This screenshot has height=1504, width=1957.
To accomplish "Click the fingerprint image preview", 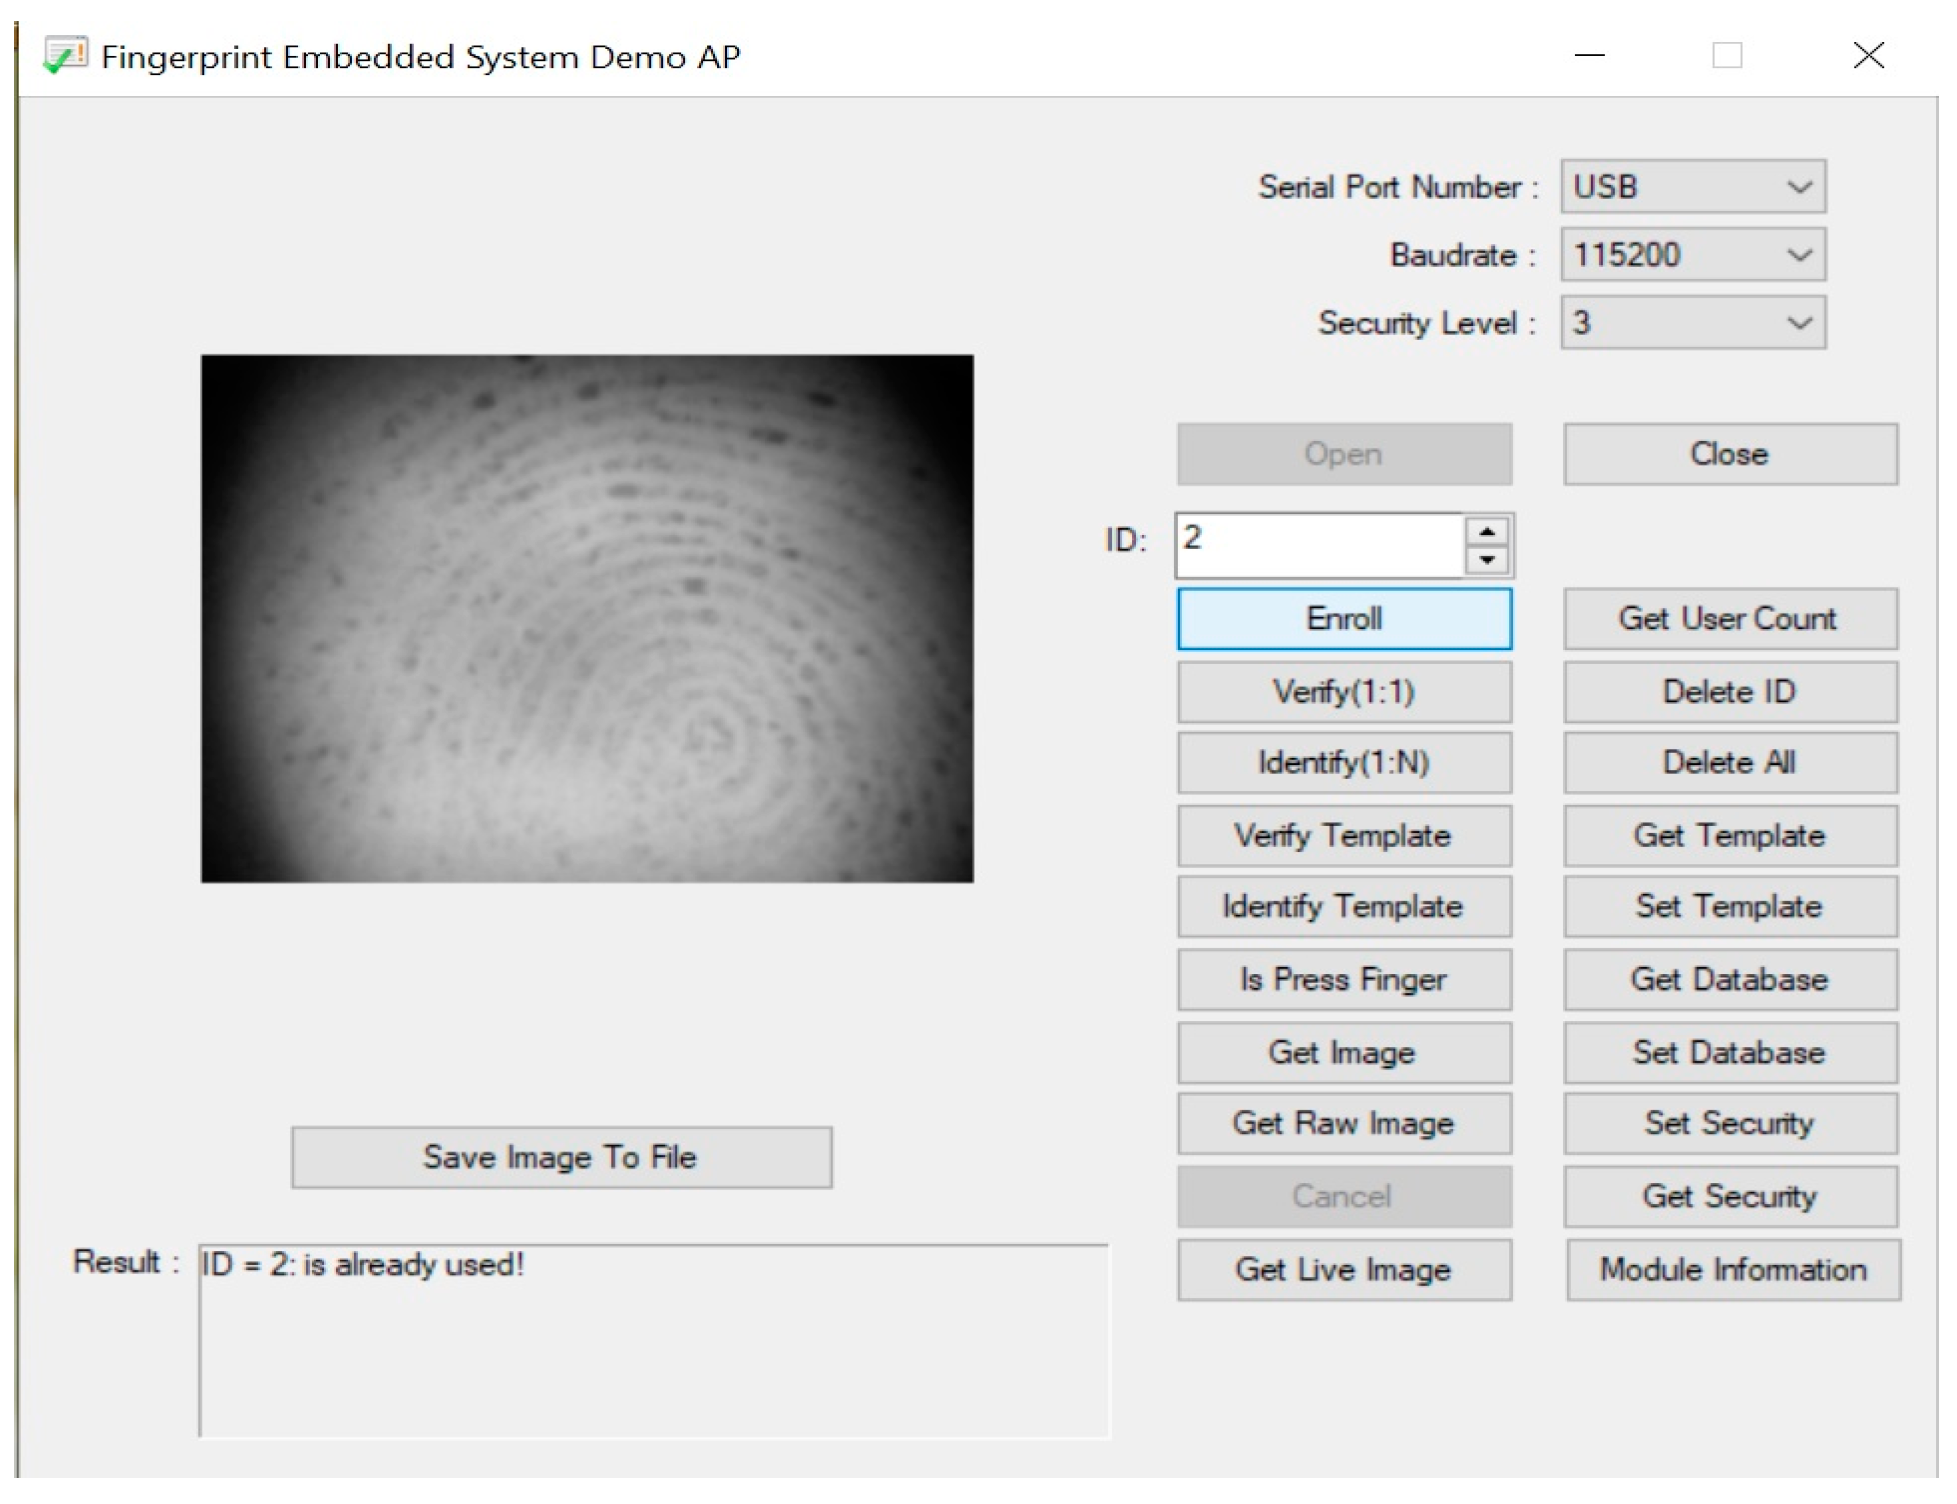I will (587, 618).
